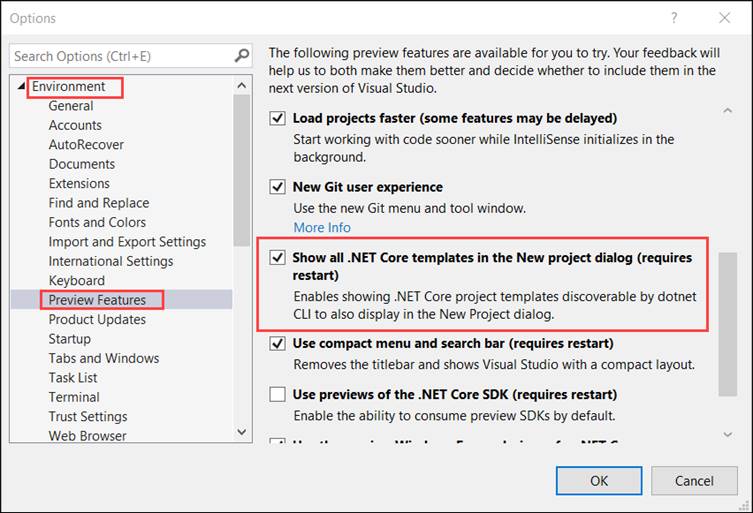Toggle Show all .NET Core templates checkbox
The width and height of the screenshot is (753, 513).
coord(278,258)
